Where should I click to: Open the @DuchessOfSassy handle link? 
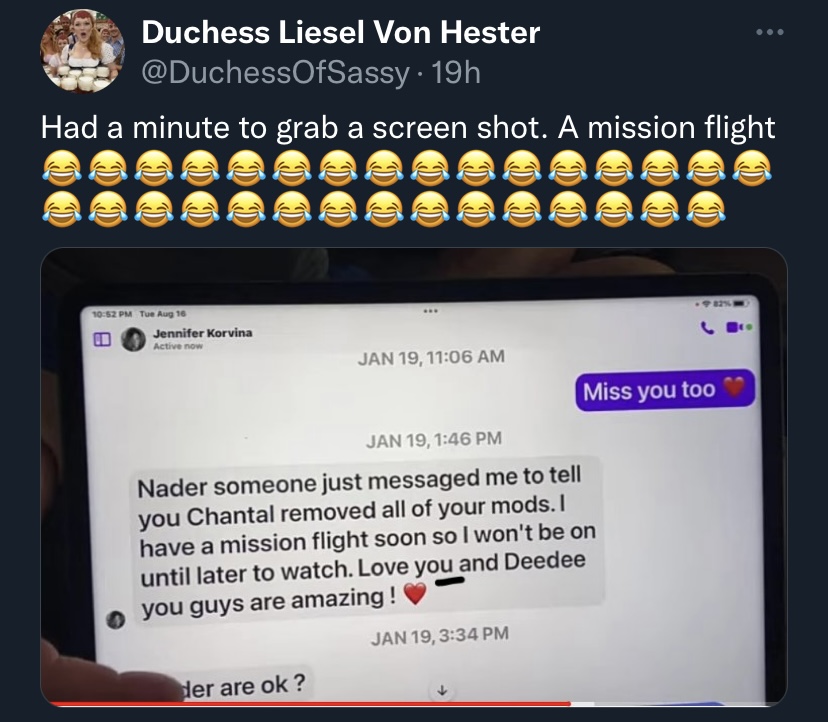pyautogui.click(x=275, y=72)
